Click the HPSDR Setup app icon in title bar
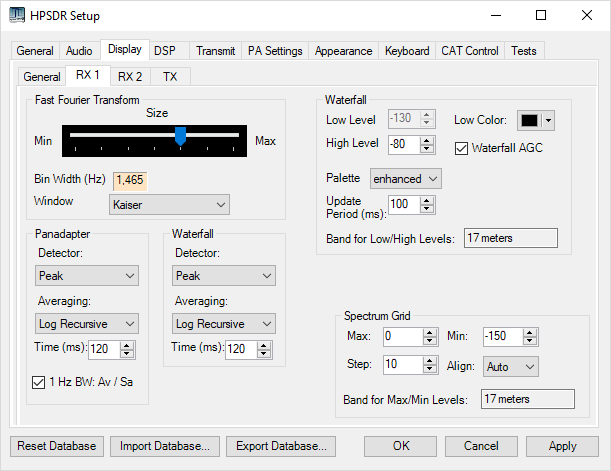Viewport: 611px width, 471px height. tap(17, 15)
